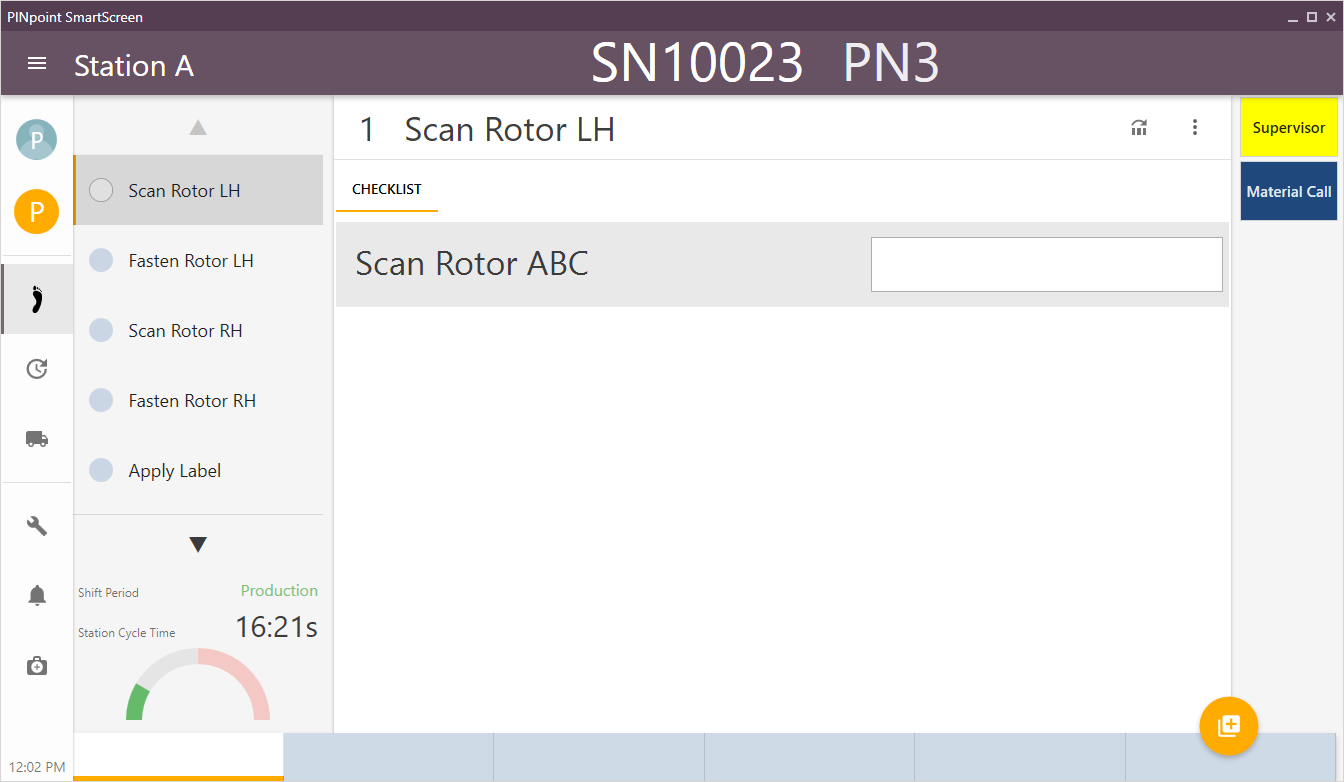Open the footprint steps view
The width and height of the screenshot is (1344, 782).
point(37,299)
